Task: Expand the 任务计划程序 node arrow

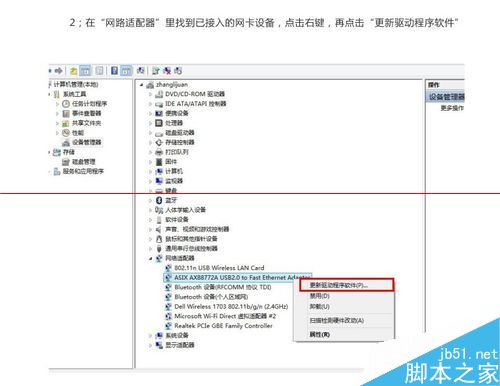Action: pos(57,104)
